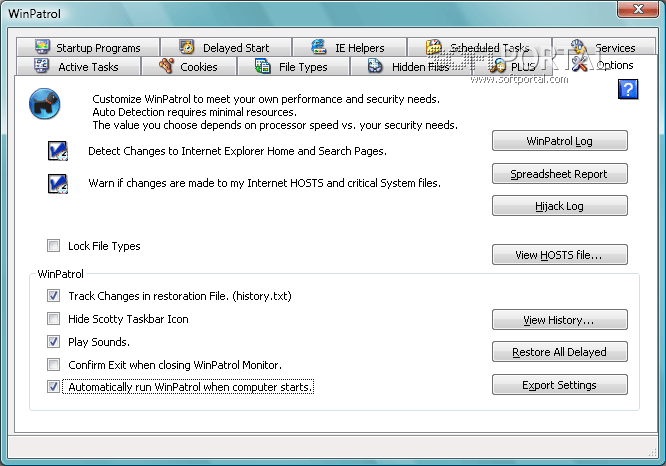The image size is (666, 466).
Task: Click the Scheduled Tasks tab icon
Action: [434, 47]
